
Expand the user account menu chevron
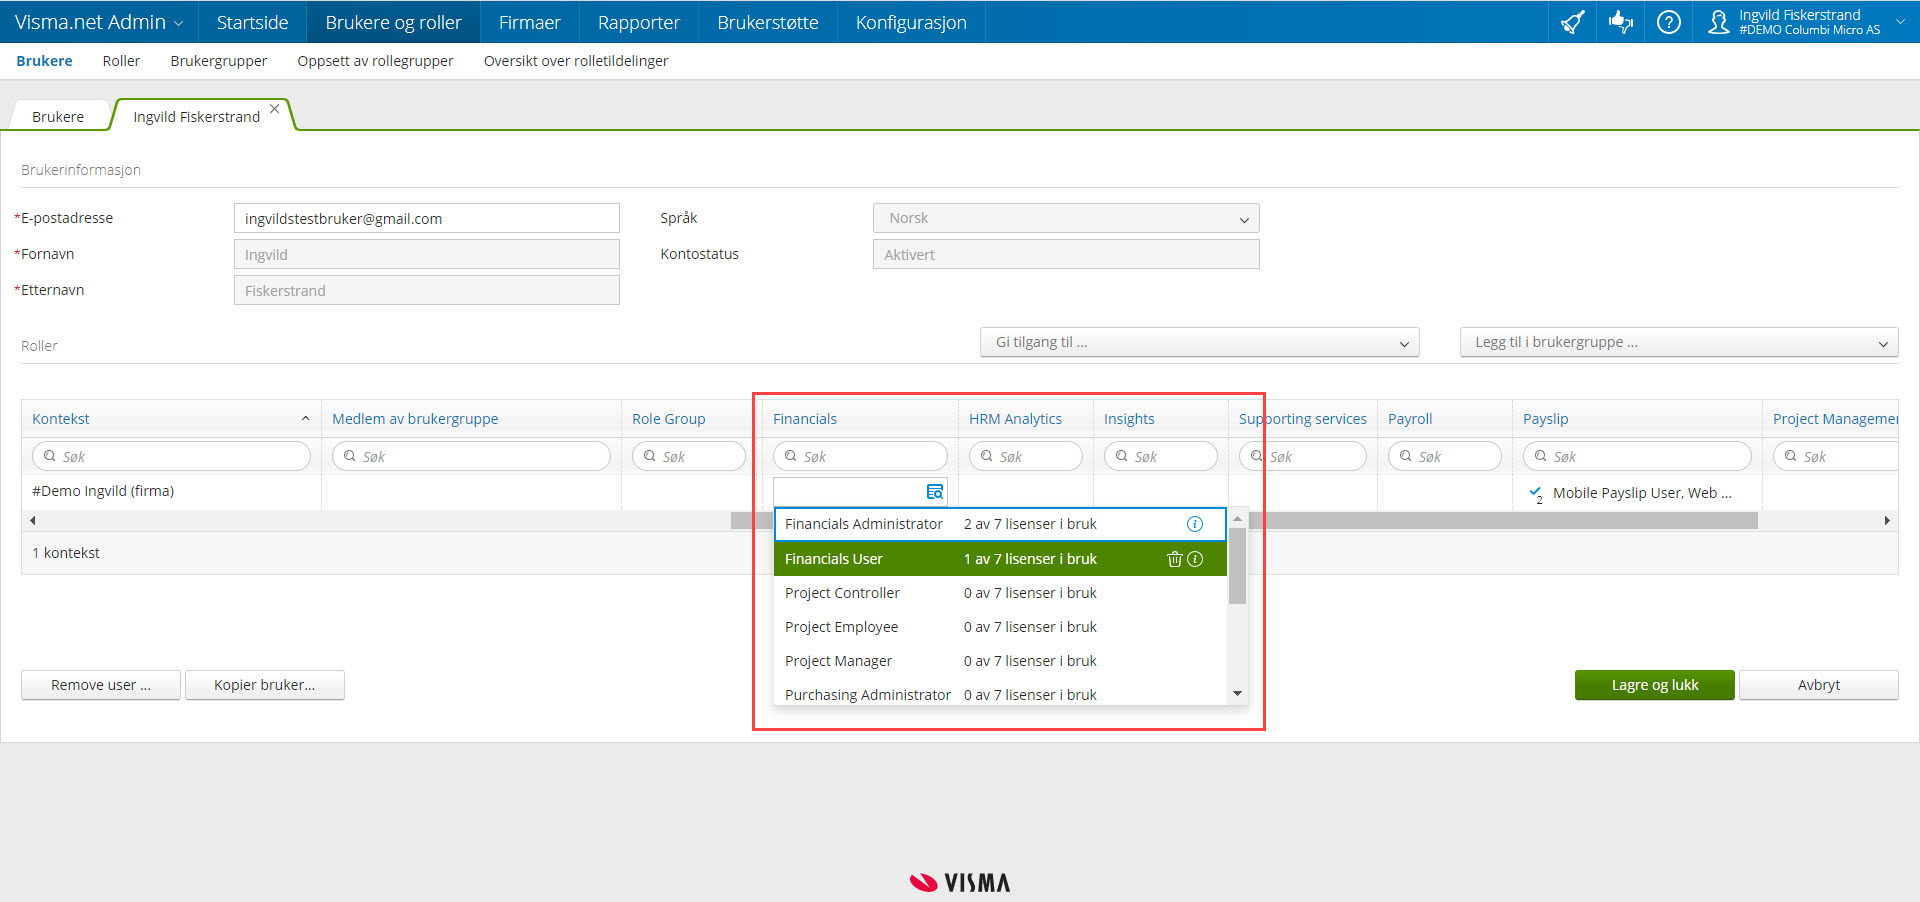coord(1900,22)
